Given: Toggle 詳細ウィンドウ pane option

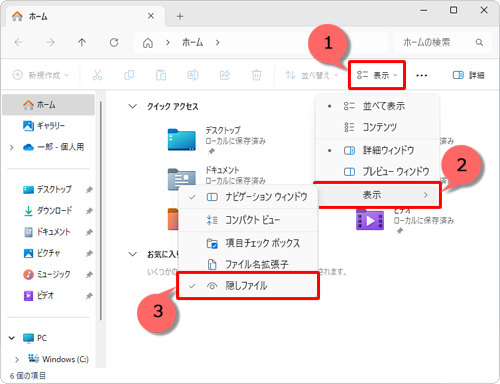Looking at the screenshot, I should [378, 150].
